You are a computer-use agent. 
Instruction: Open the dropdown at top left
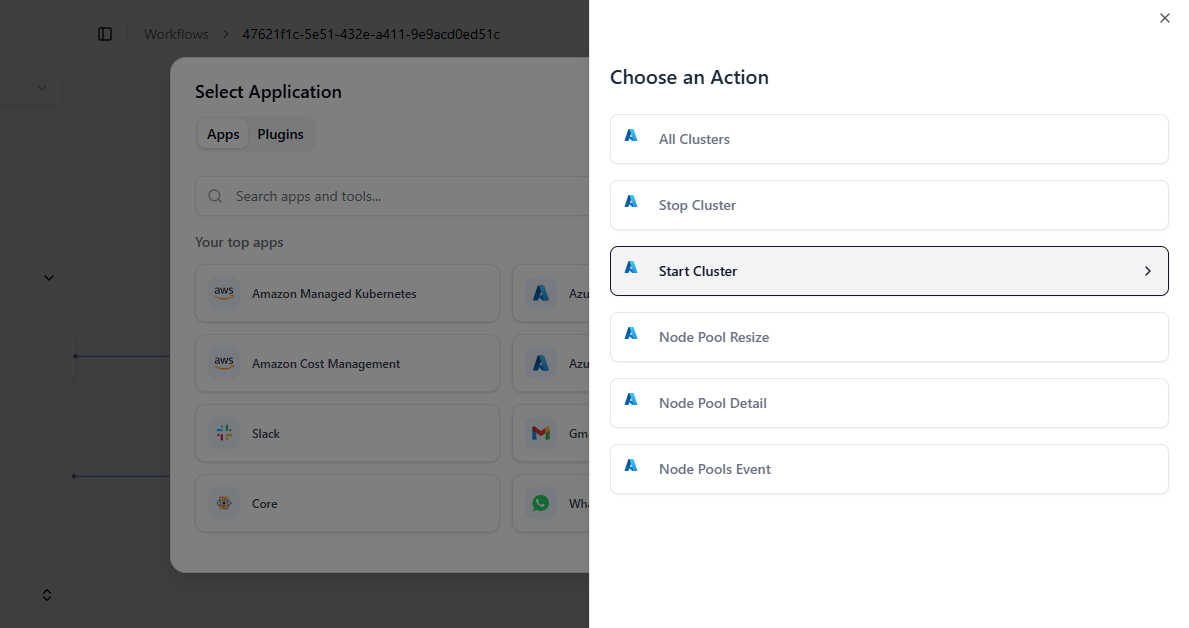tap(41, 88)
